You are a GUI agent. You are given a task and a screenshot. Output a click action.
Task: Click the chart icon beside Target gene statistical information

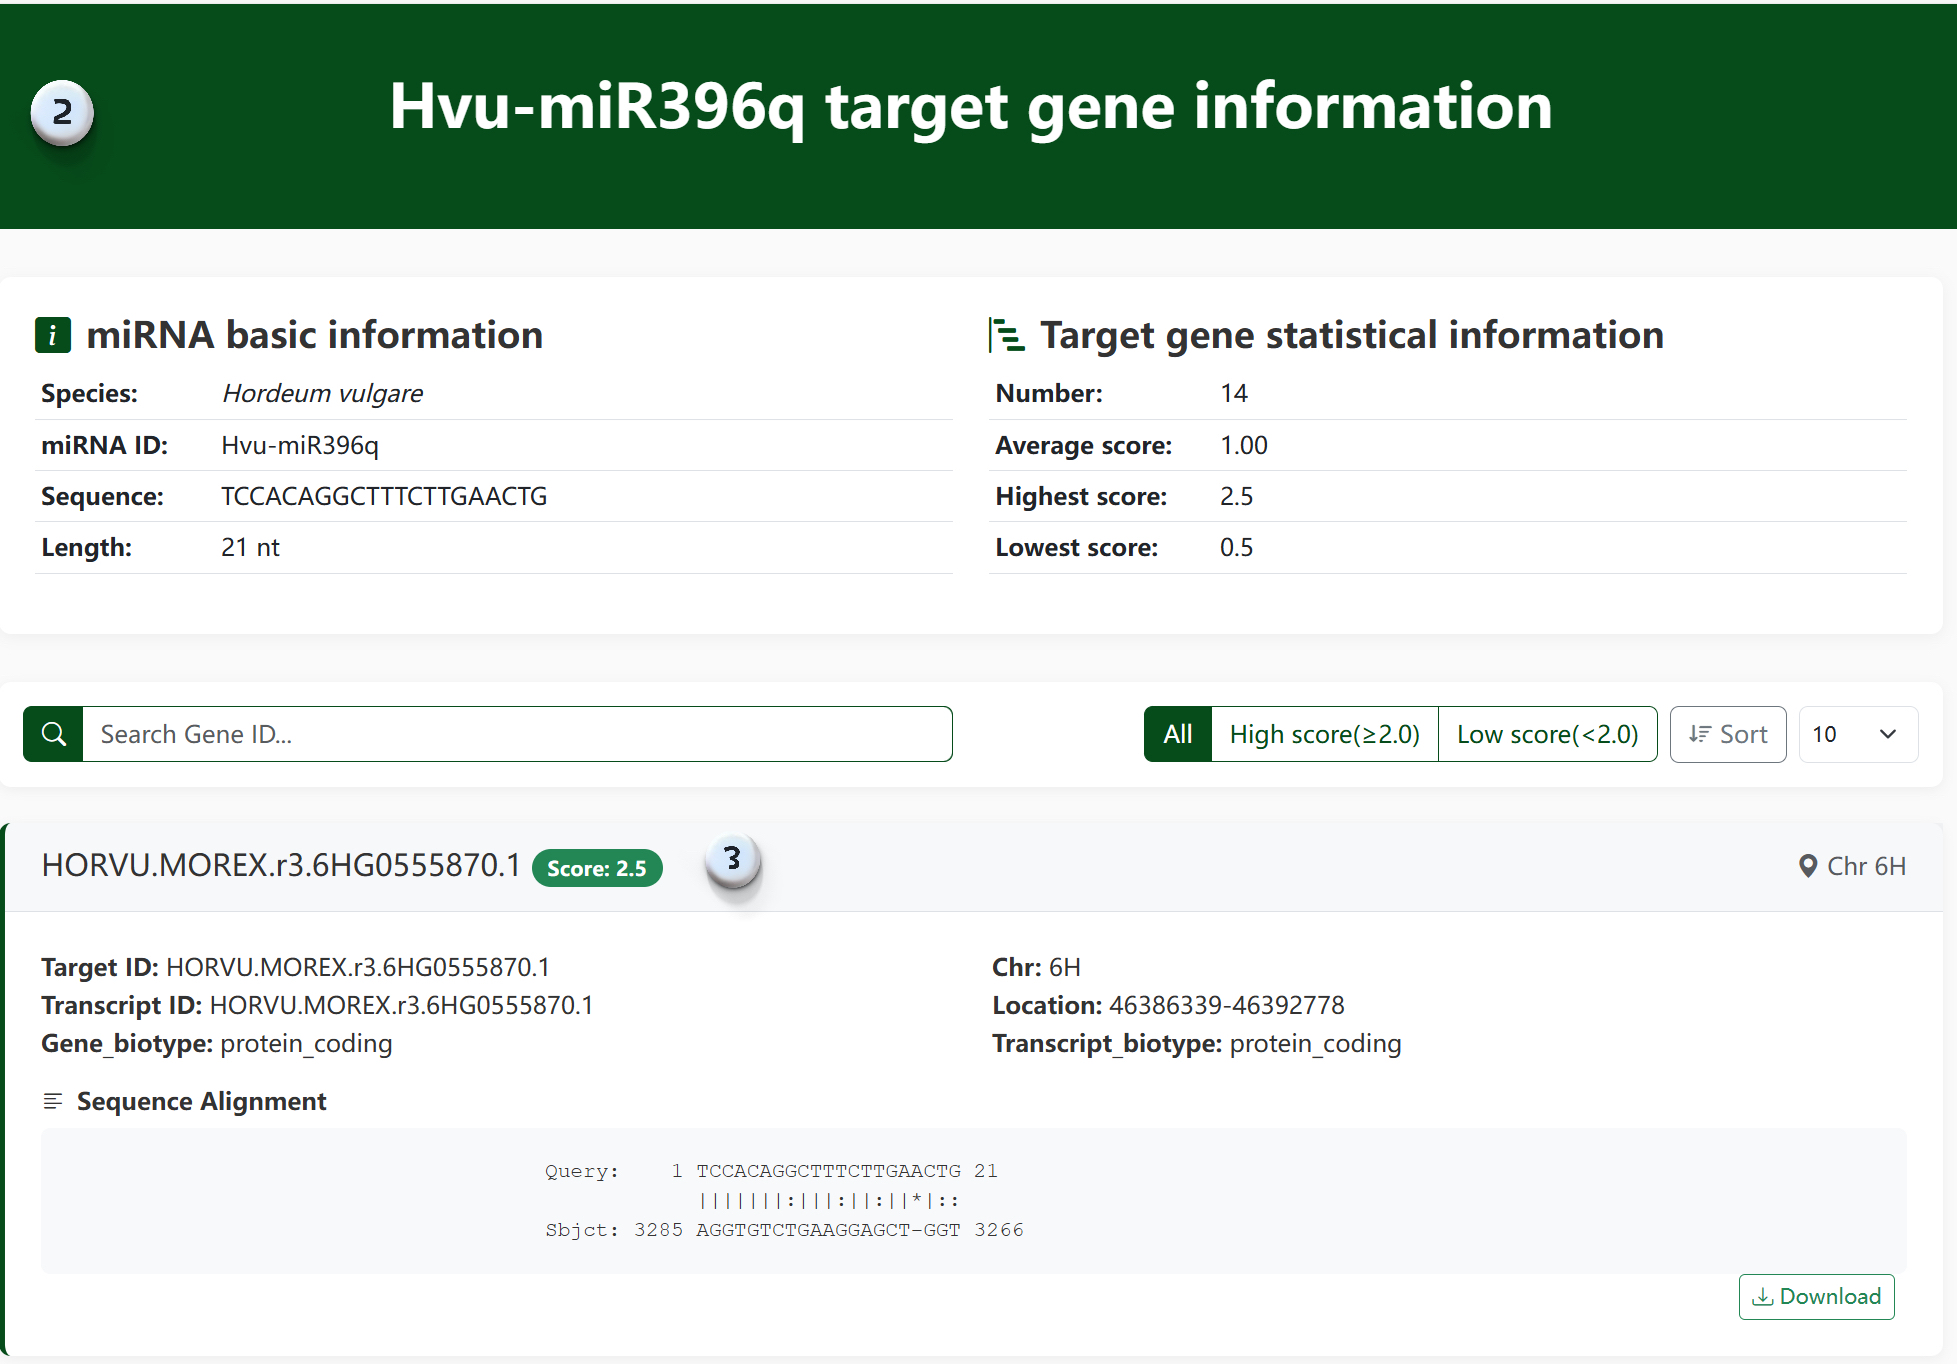click(x=1006, y=335)
